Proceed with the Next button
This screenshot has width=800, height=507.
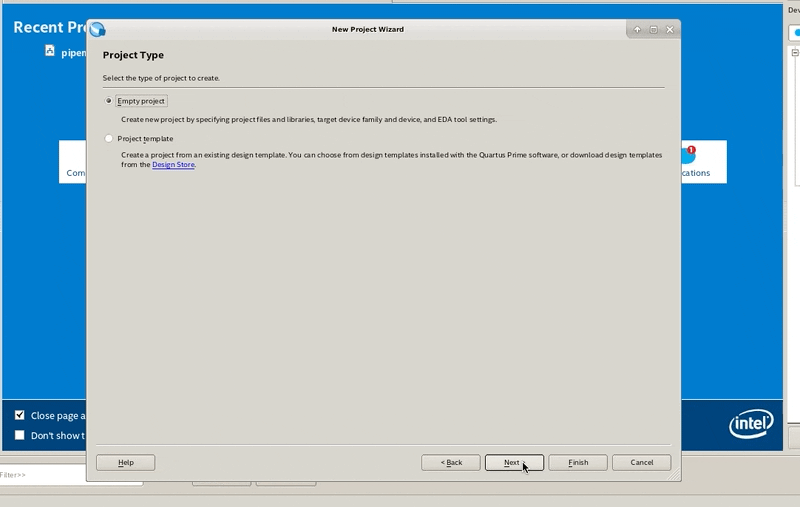514,463
